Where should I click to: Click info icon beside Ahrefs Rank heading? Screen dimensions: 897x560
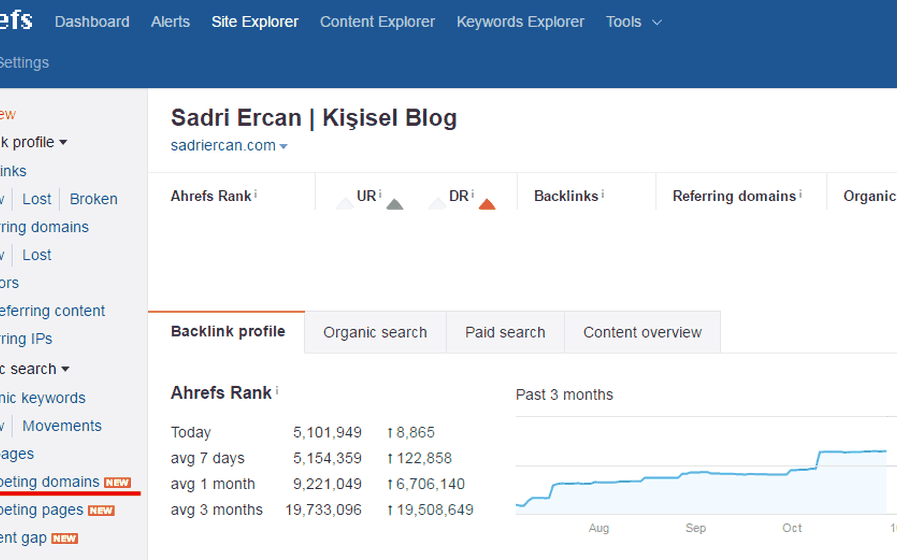click(x=277, y=391)
